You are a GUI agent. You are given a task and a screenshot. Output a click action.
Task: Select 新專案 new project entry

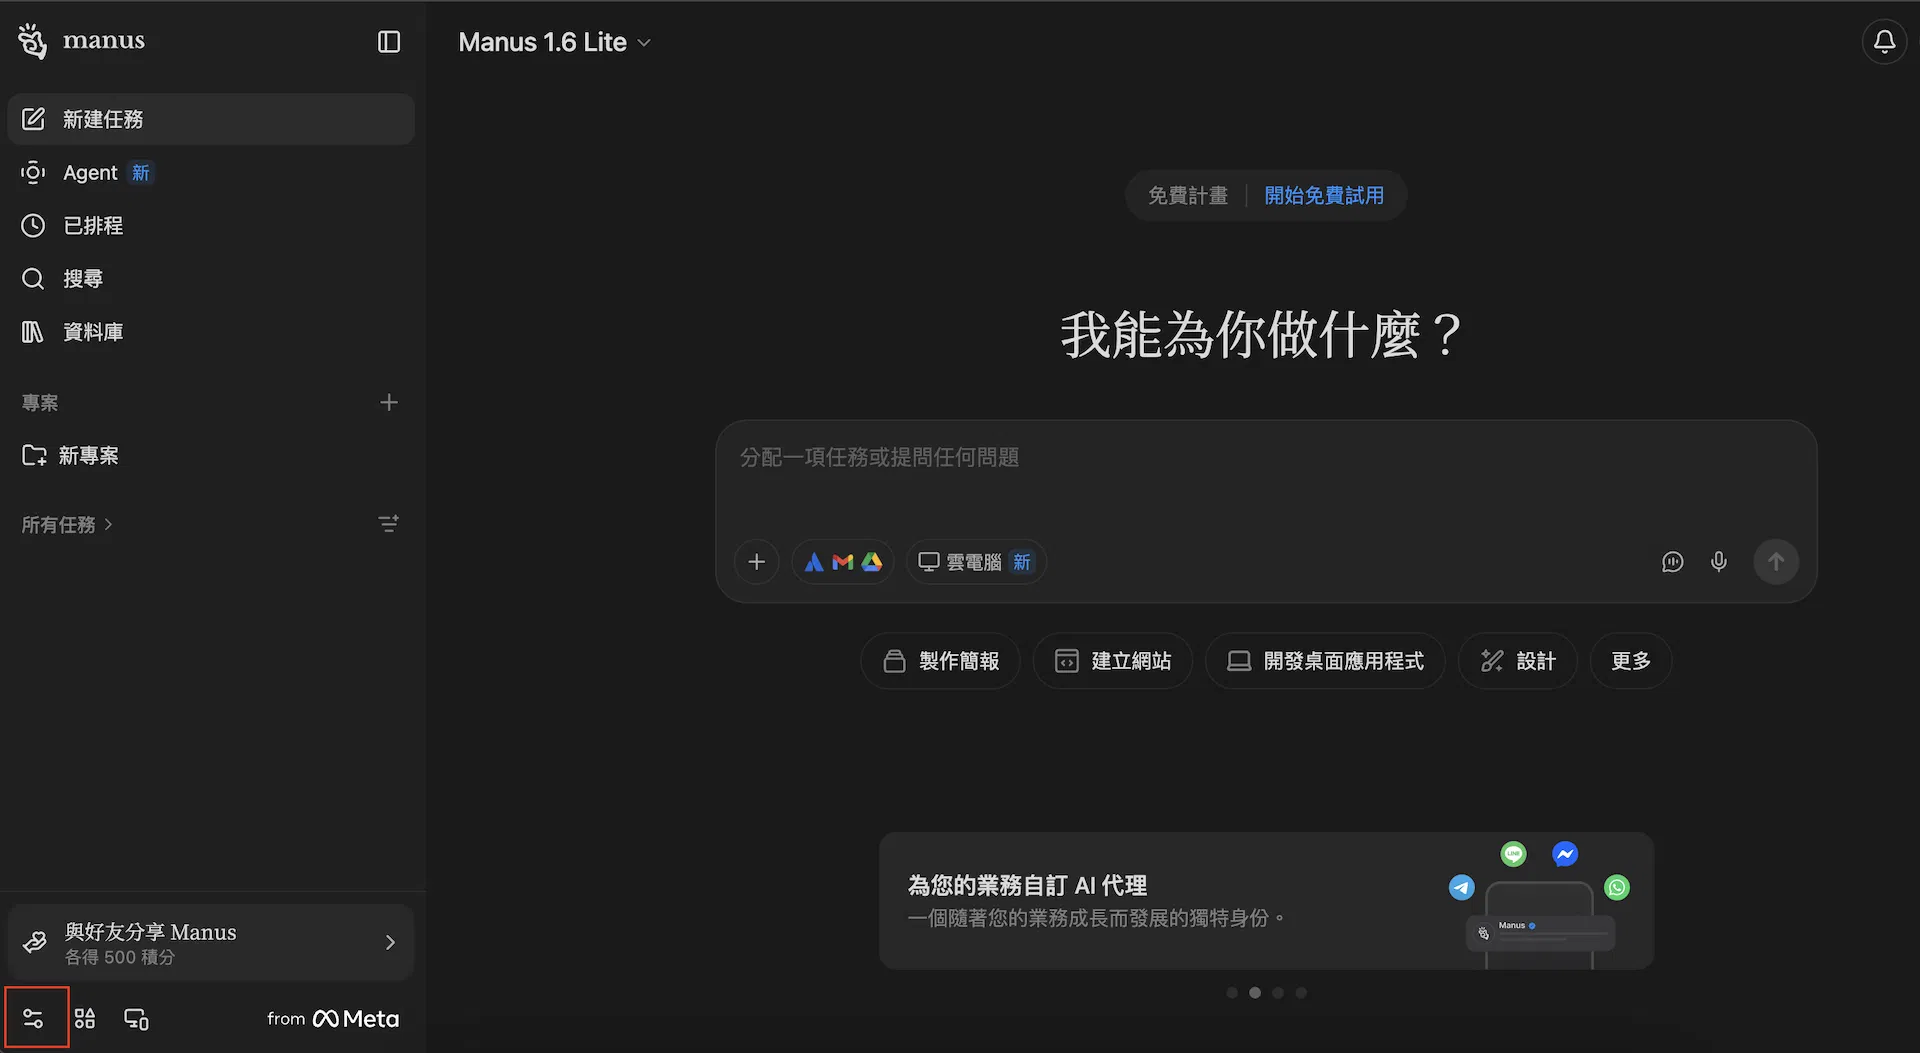click(x=211, y=456)
